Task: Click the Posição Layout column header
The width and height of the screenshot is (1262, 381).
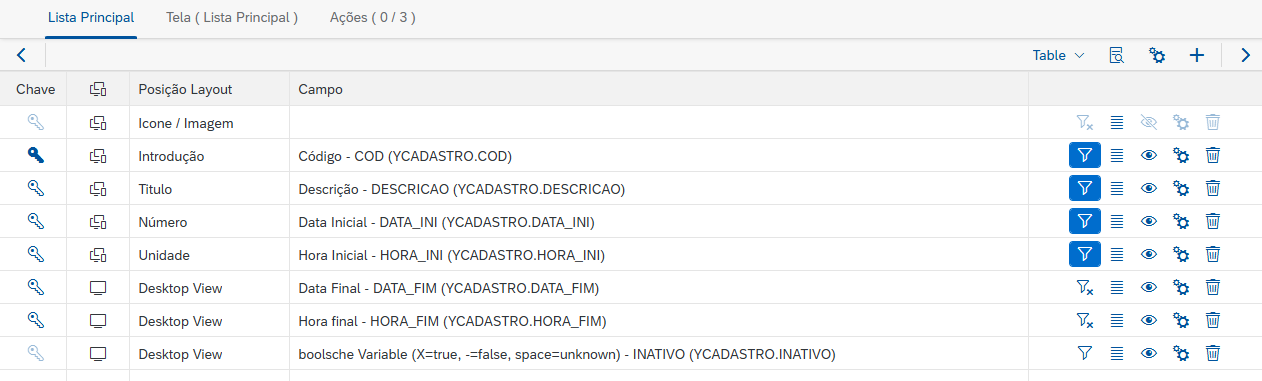Action: pyautogui.click(x=185, y=89)
